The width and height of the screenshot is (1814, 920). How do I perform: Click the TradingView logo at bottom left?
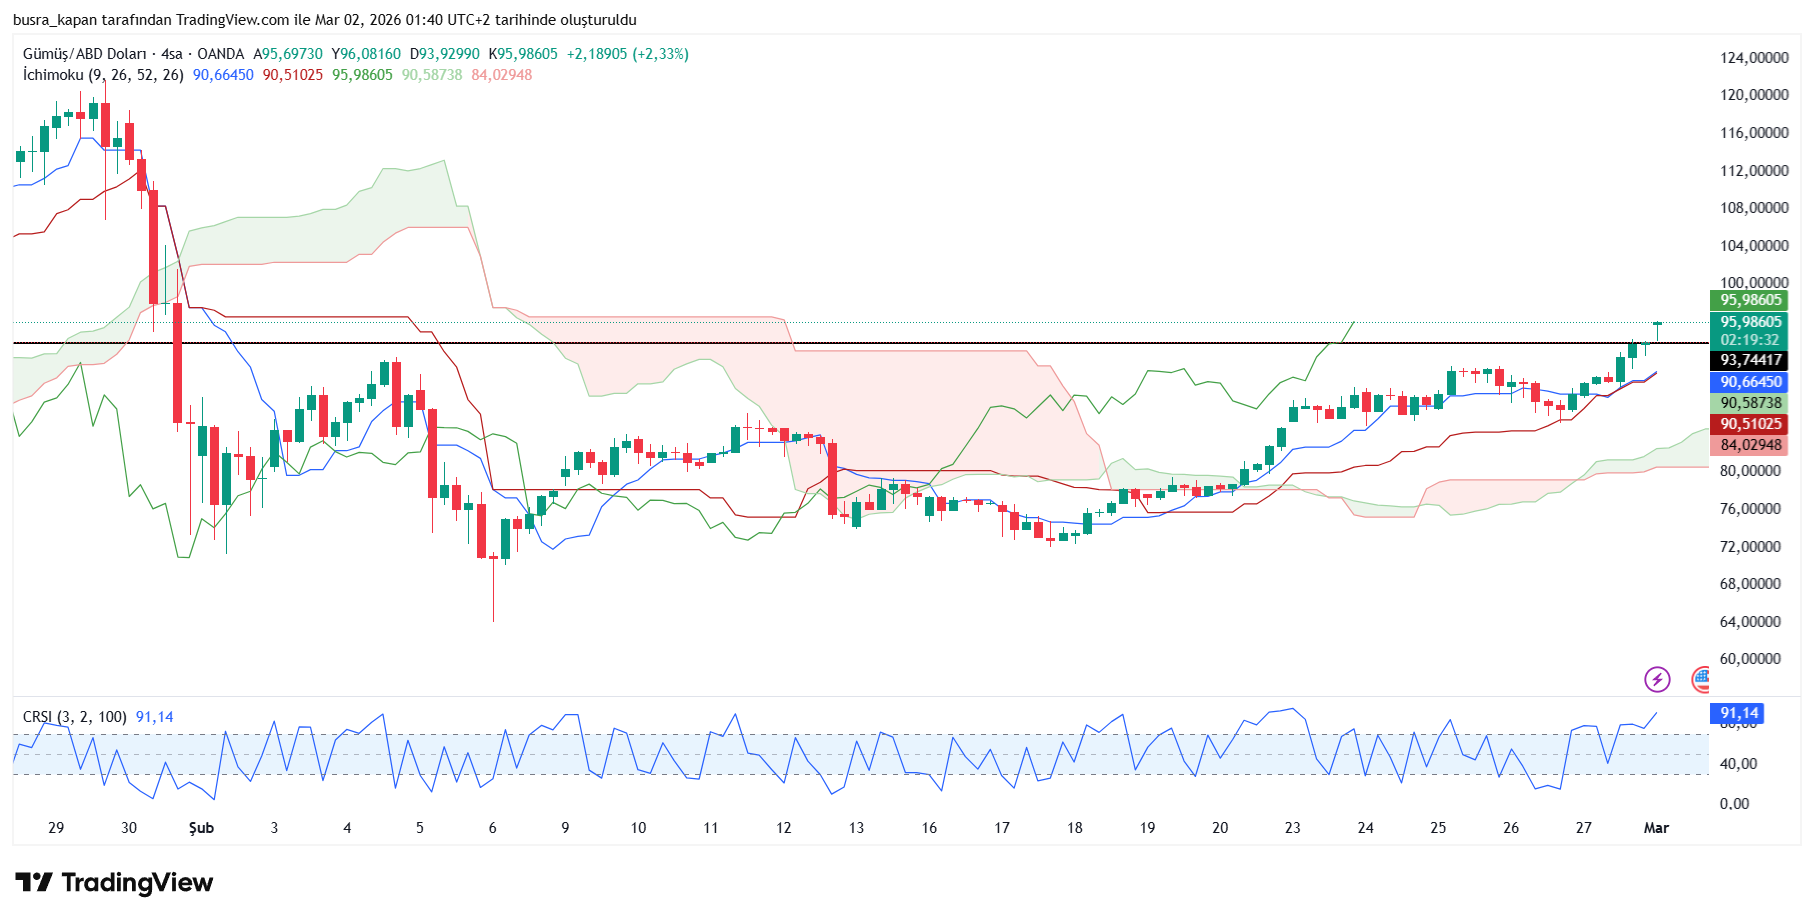click(x=114, y=882)
